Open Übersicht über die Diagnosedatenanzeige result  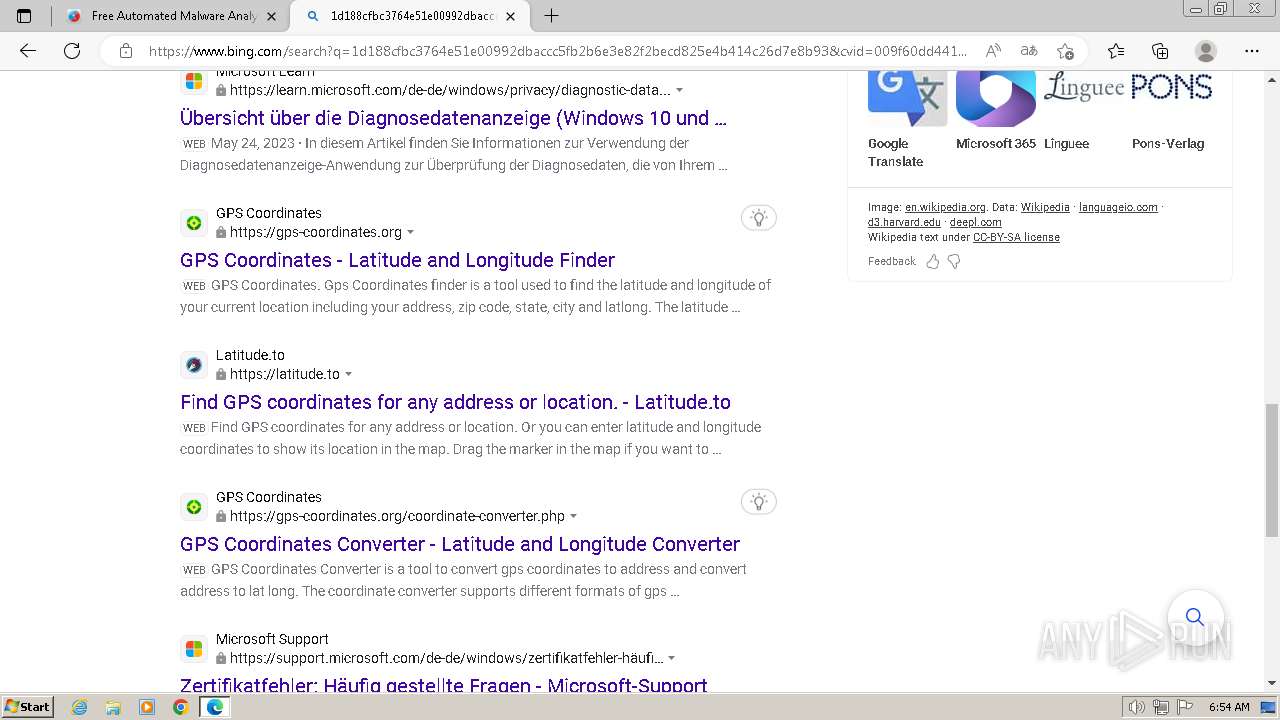click(x=453, y=118)
